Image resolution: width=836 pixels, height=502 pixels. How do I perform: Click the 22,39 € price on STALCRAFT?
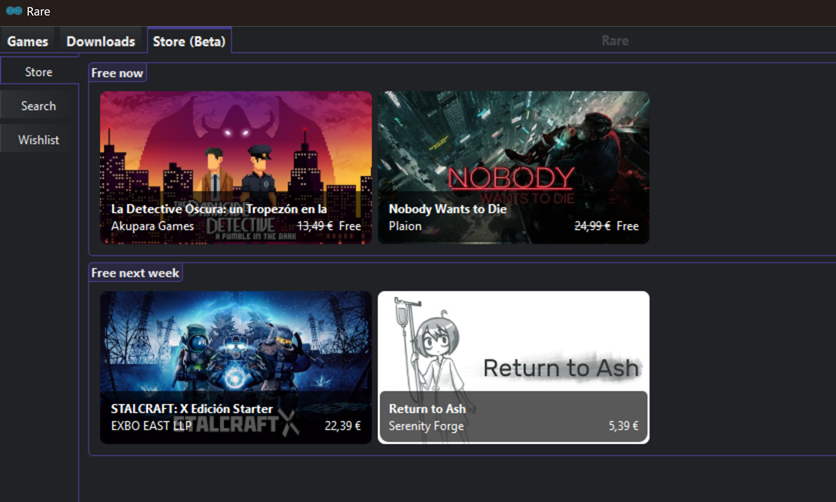pyautogui.click(x=343, y=426)
